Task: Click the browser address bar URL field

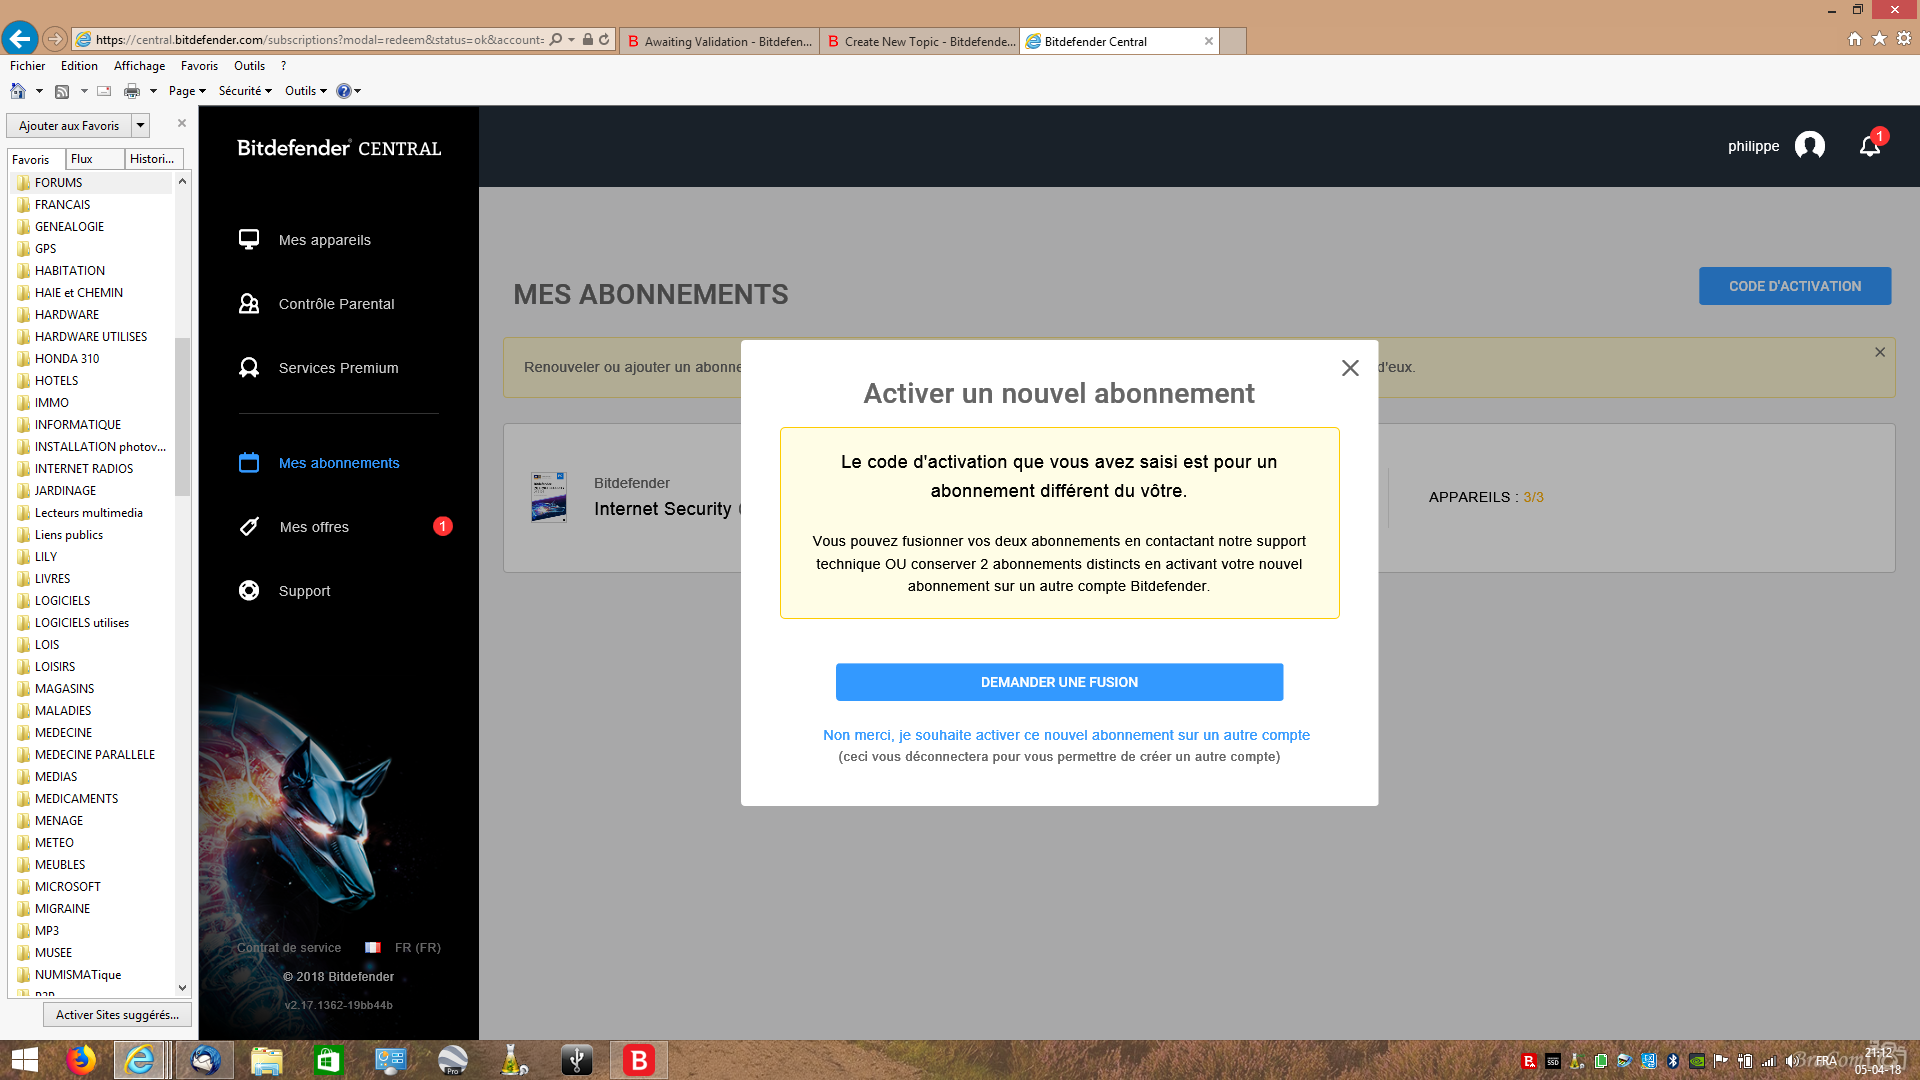Action: pos(318,40)
